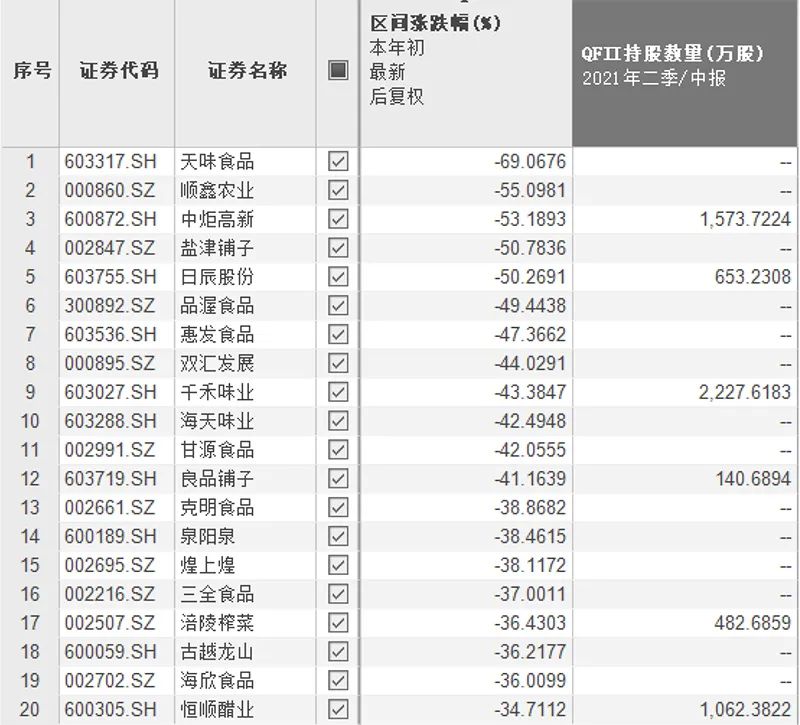The image size is (800, 725).
Task: Click stock code 603536.SH
Action: pyautogui.click(x=110, y=334)
